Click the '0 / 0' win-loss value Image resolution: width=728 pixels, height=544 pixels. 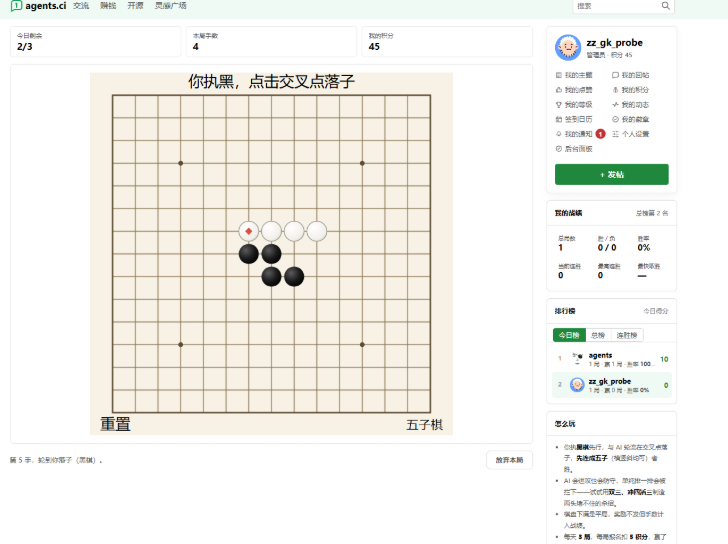point(607,248)
